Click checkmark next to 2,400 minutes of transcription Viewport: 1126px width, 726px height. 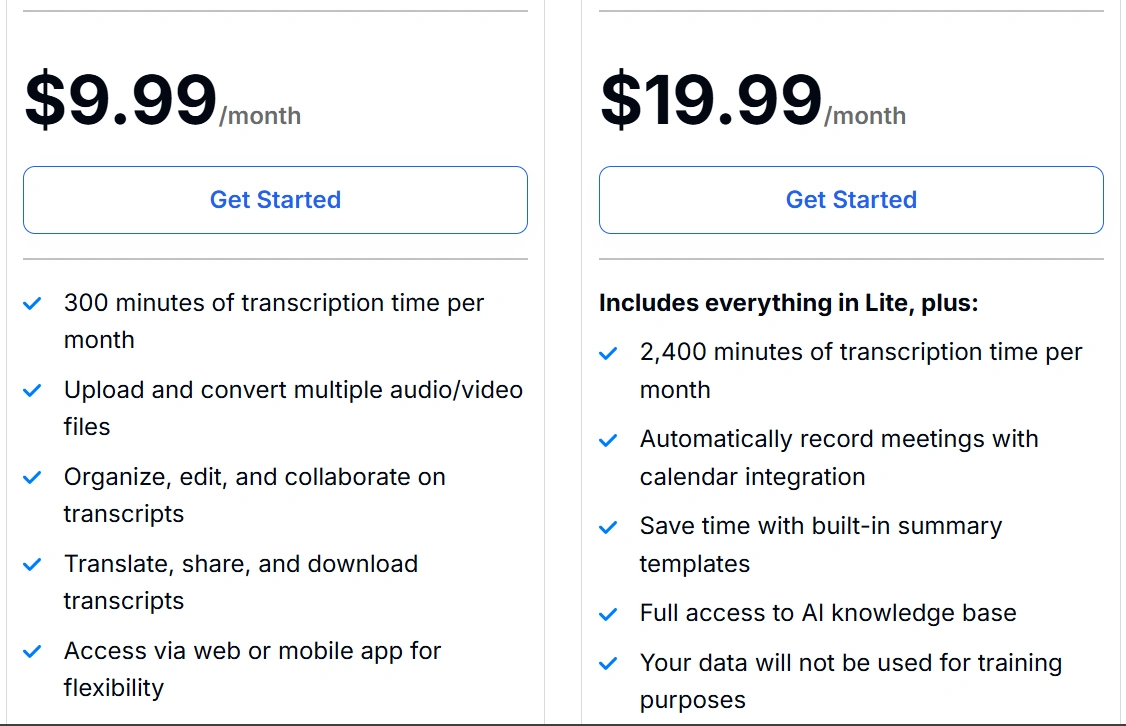coord(608,353)
